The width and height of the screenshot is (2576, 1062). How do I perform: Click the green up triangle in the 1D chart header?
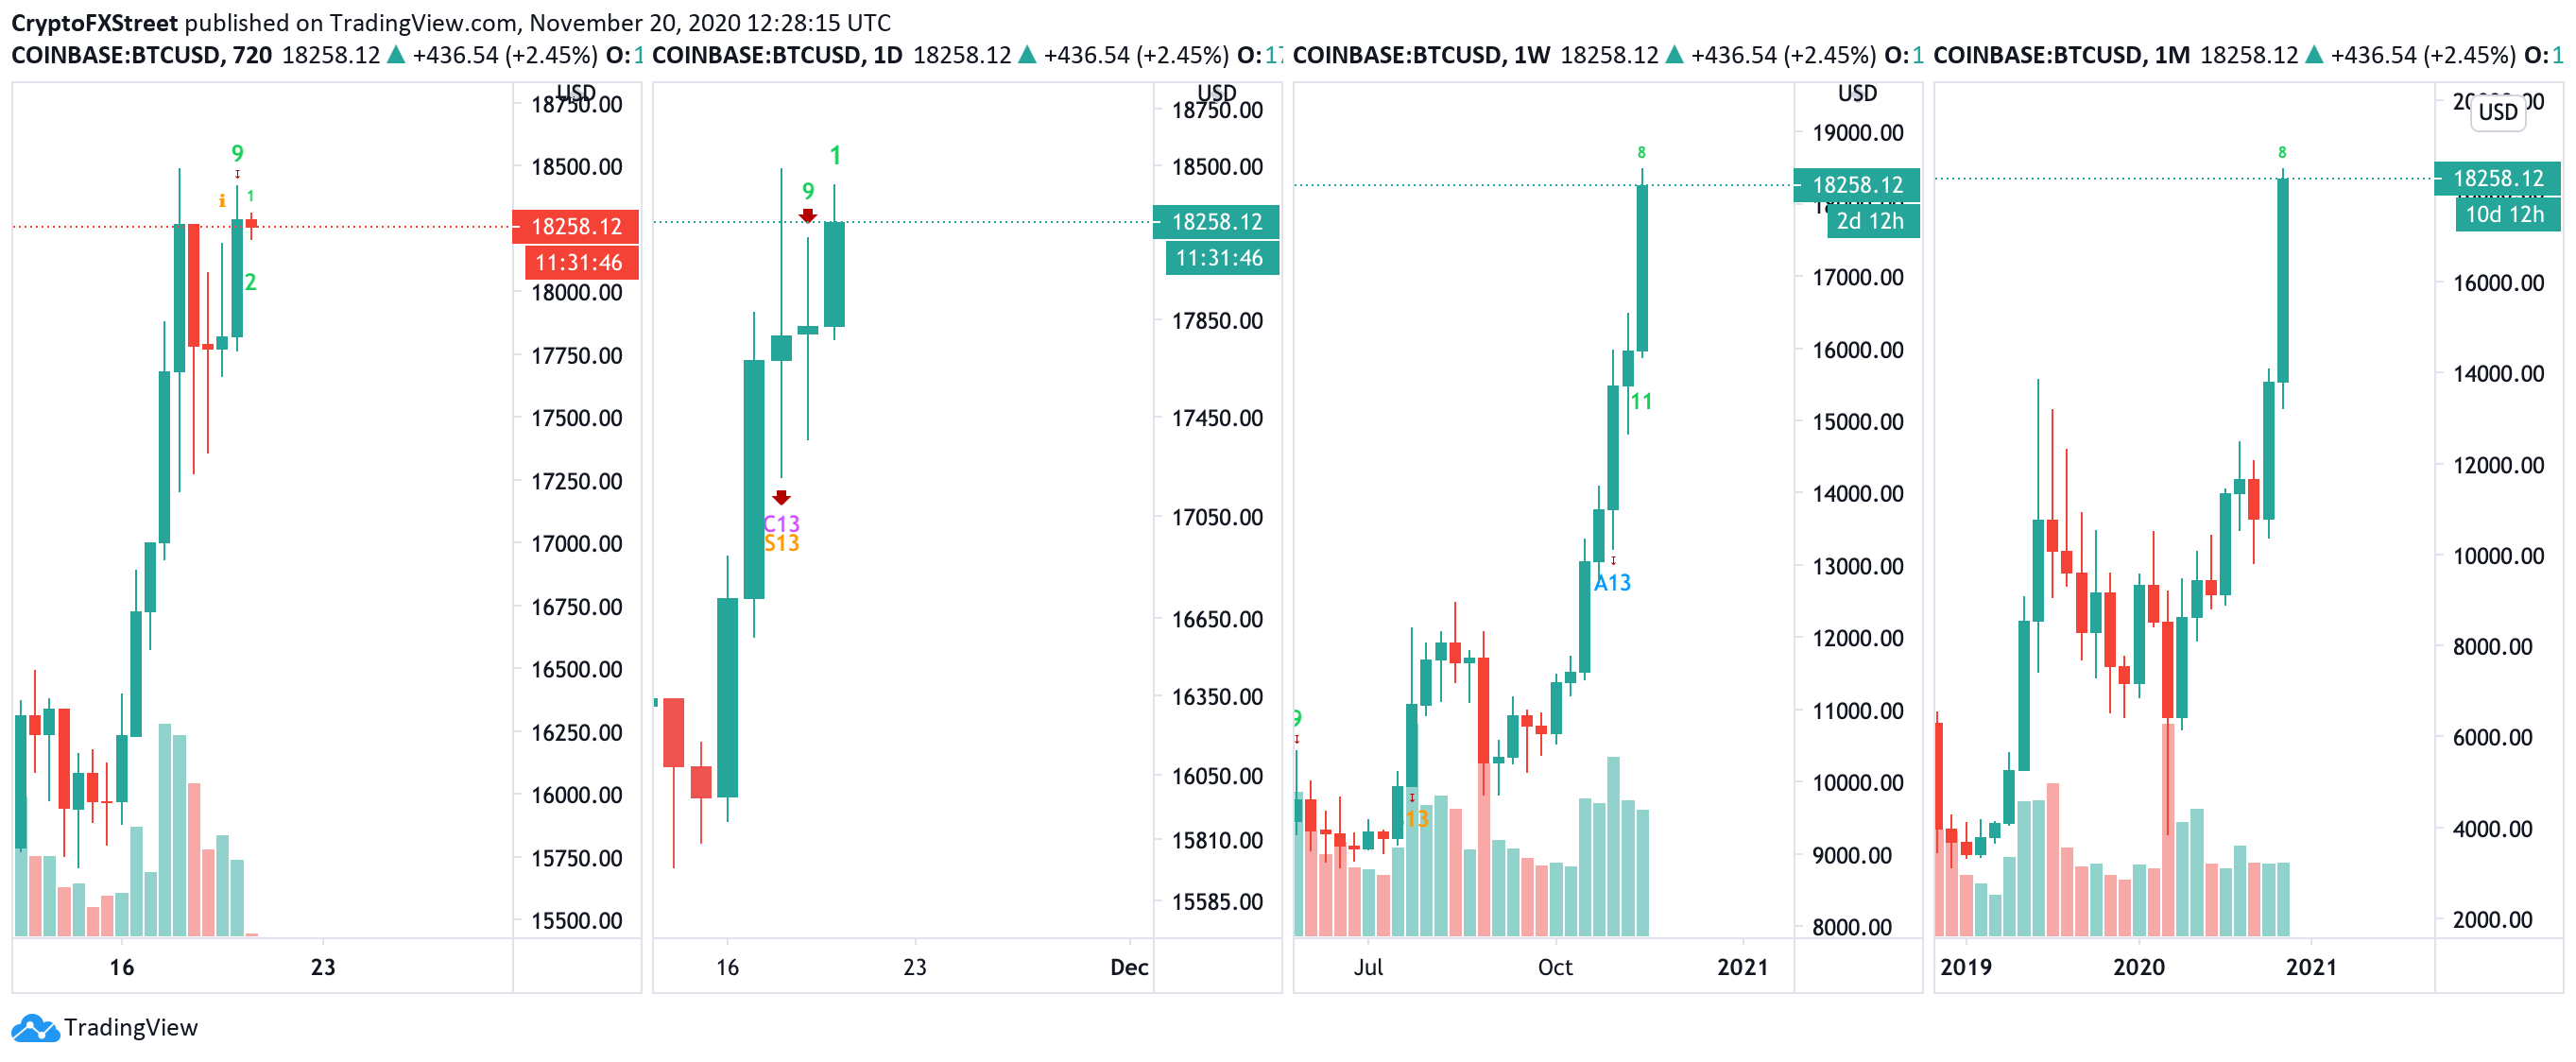1027,55
